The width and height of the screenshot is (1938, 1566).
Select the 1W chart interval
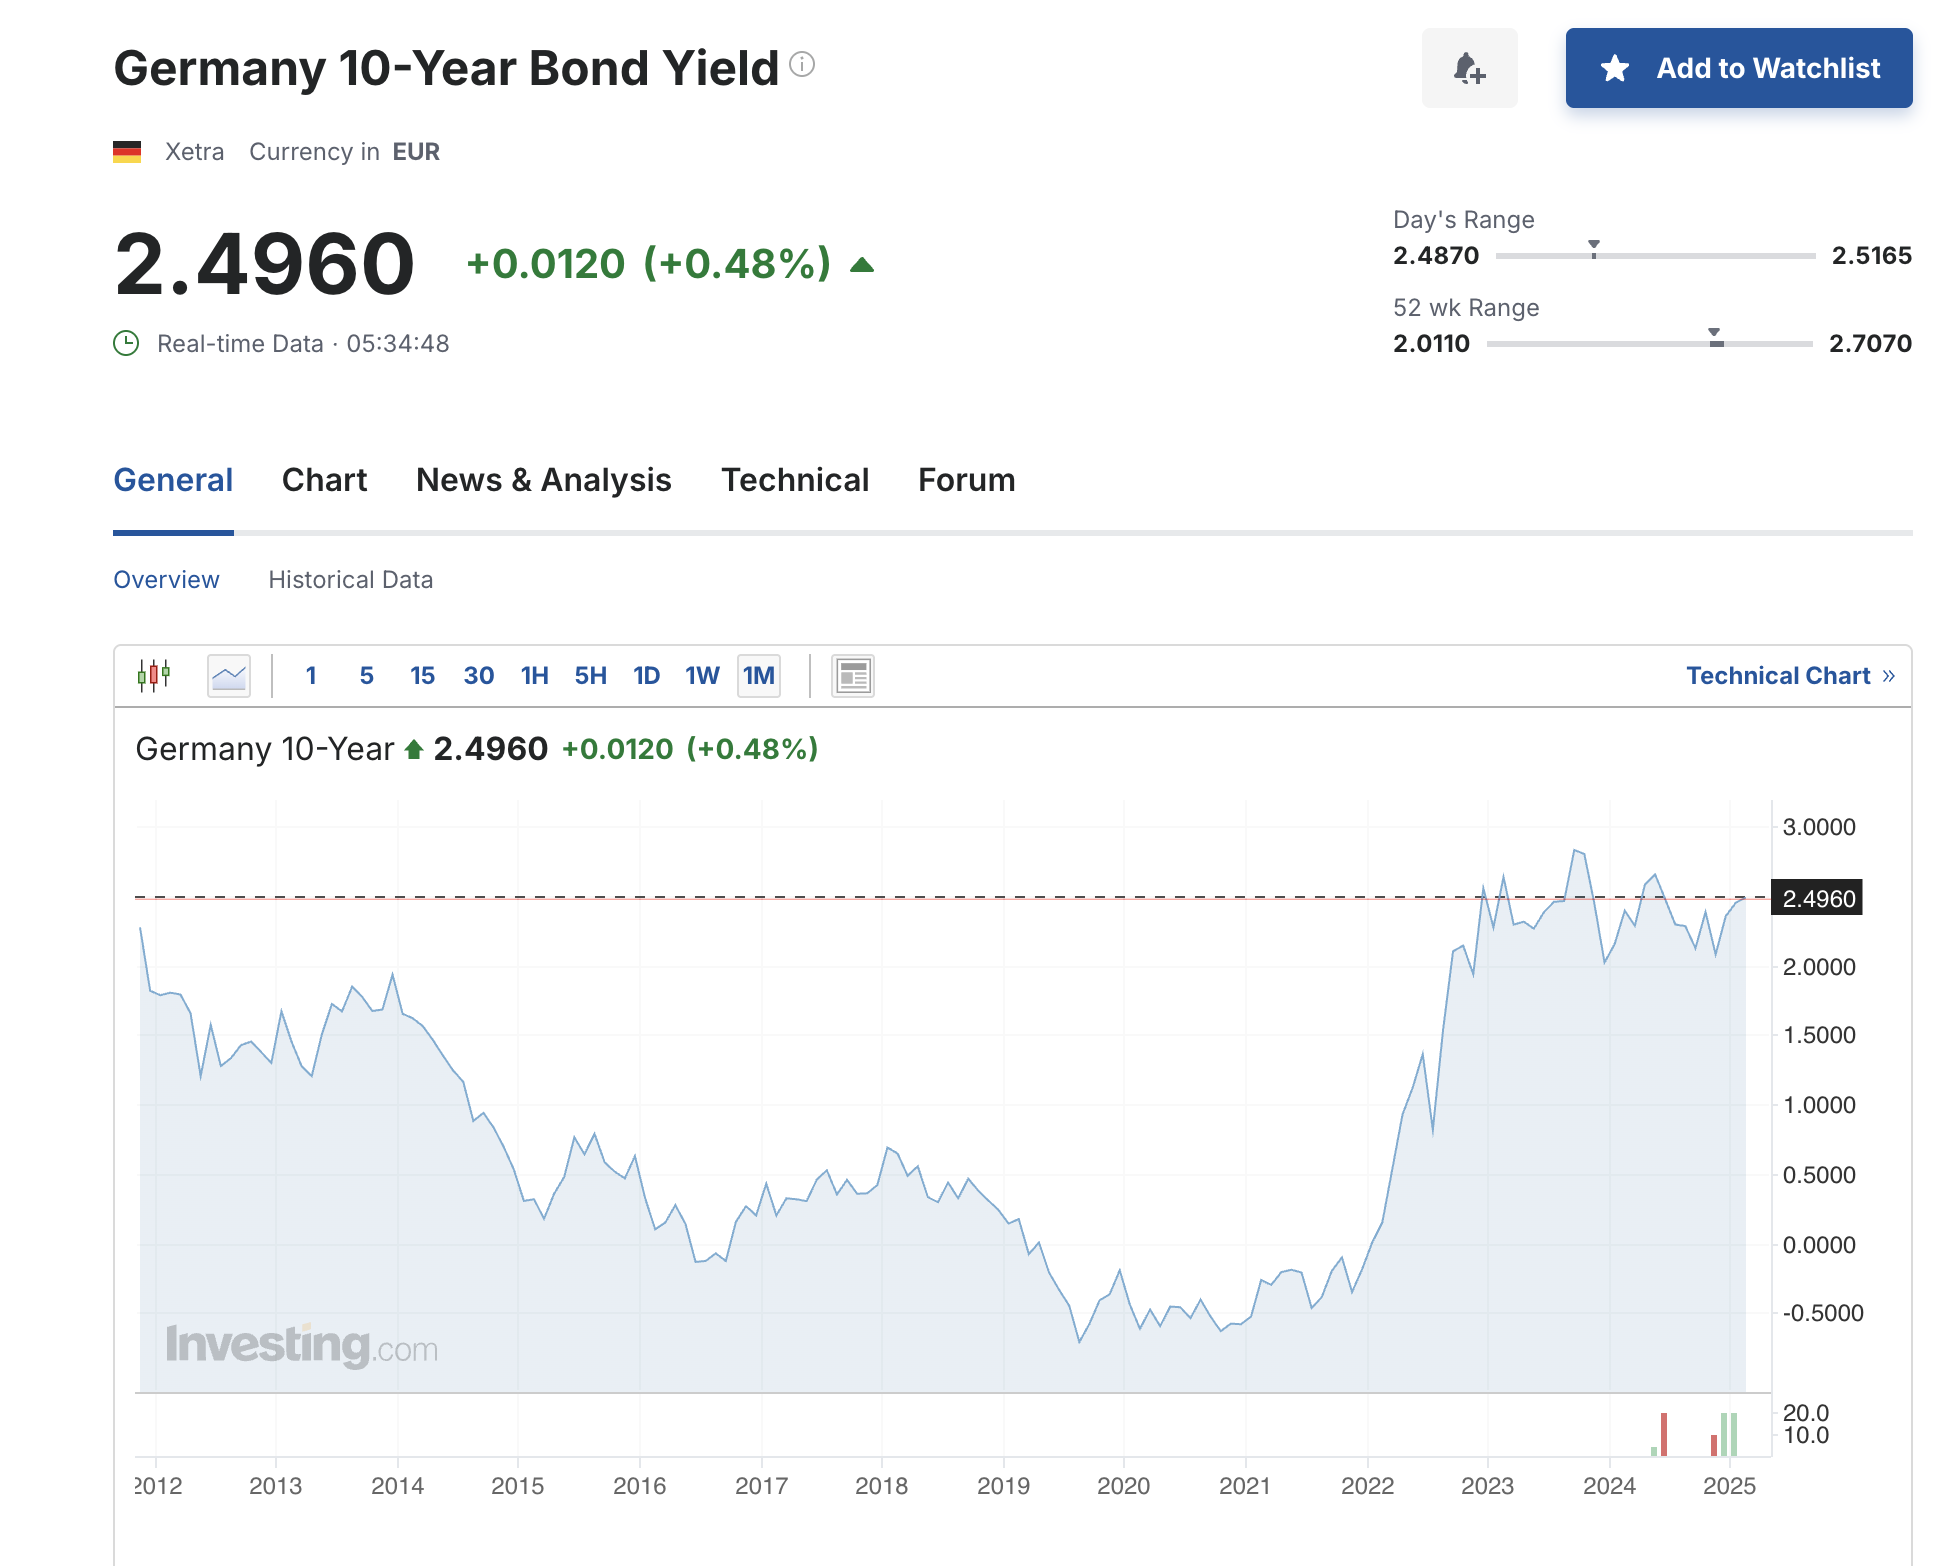click(x=702, y=676)
